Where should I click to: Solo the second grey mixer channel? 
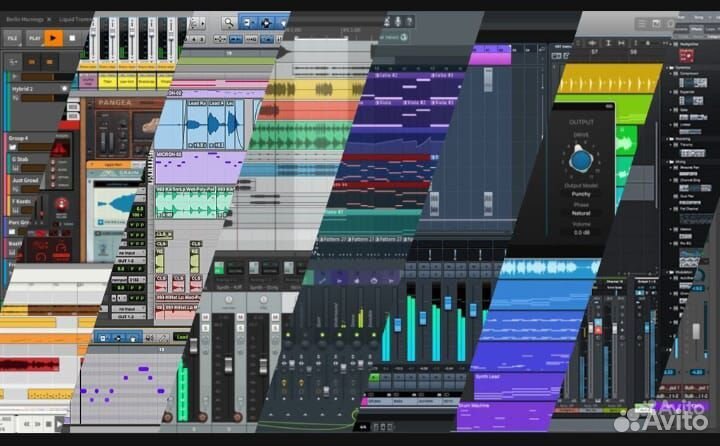240,328
